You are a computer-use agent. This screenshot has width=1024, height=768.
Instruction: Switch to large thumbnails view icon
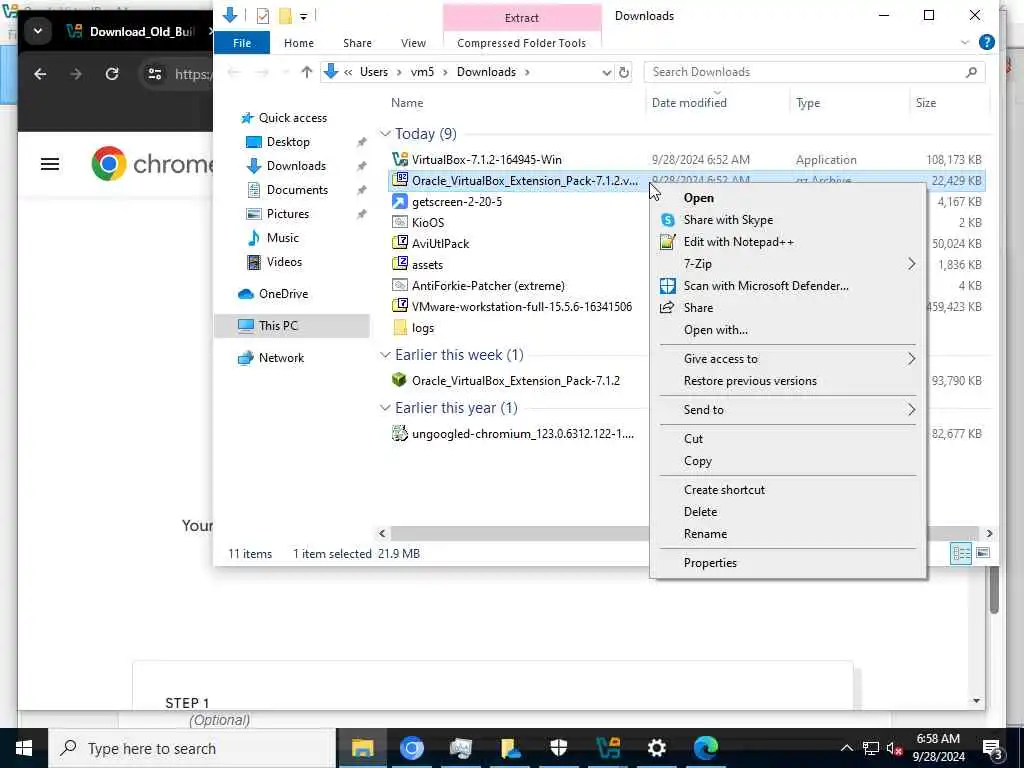[982, 554]
